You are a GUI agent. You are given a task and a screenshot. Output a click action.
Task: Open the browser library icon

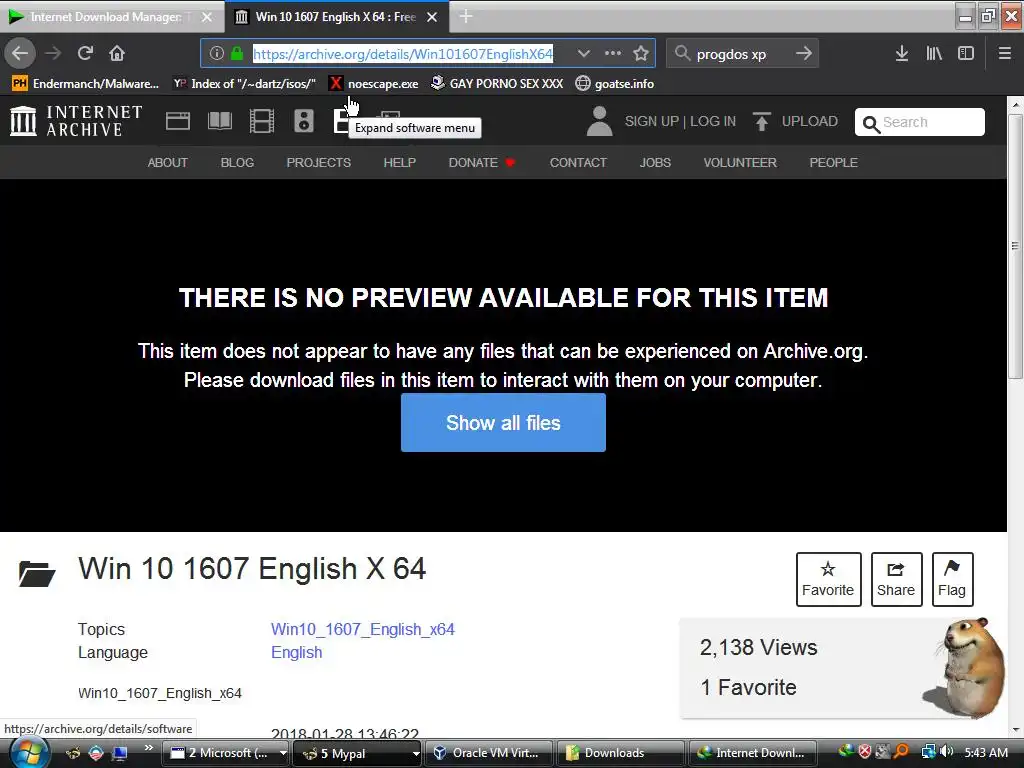coord(934,54)
